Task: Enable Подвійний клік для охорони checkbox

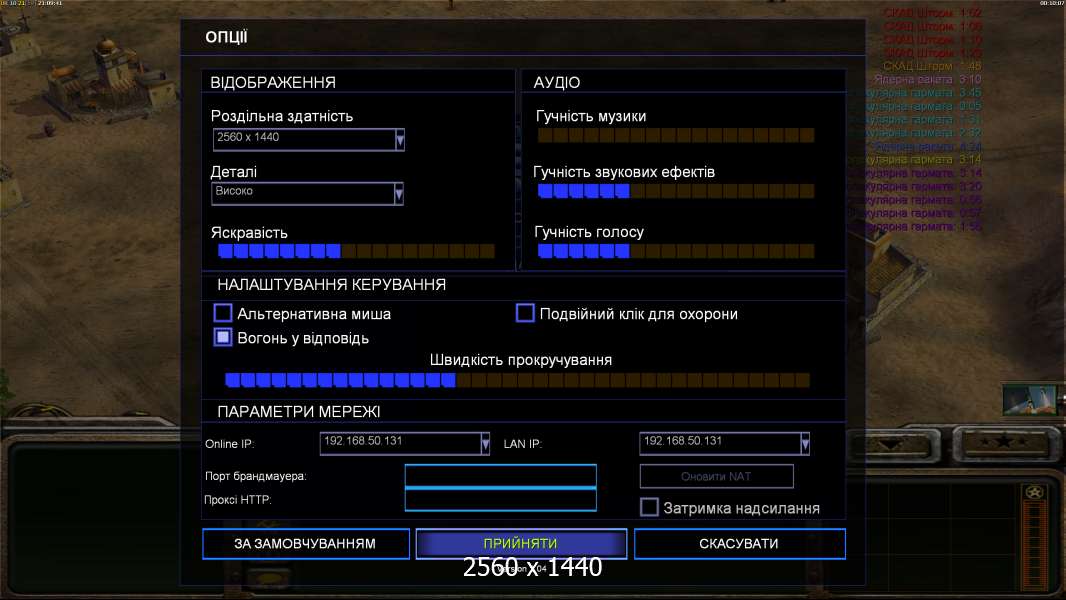Action: click(x=525, y=313)
